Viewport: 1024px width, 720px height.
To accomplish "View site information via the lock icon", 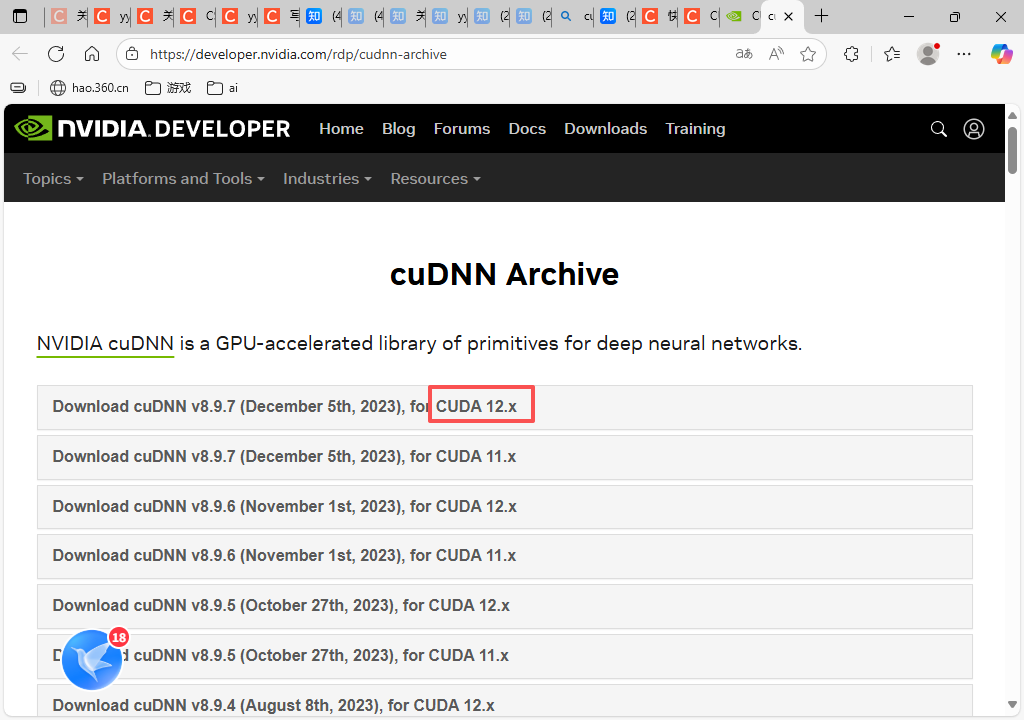I will tap(133, 54).
